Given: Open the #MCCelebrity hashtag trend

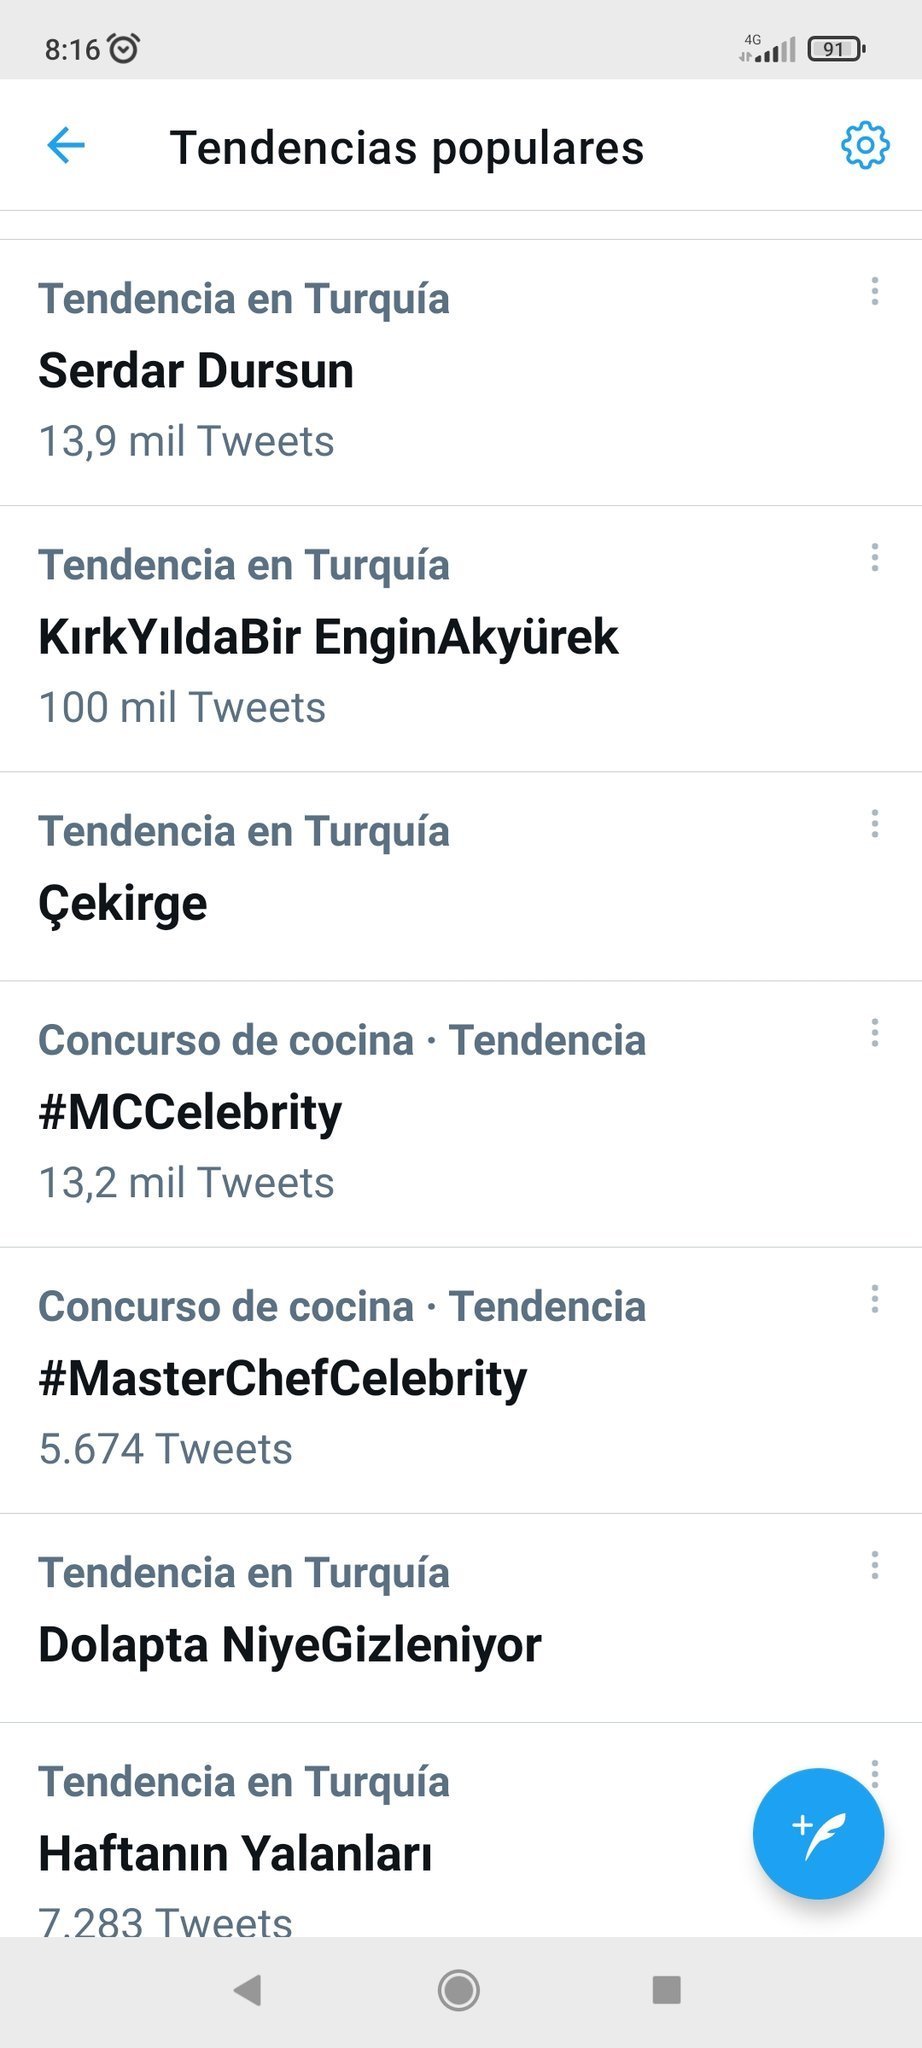Looking at the screenshot, I should coord(190,1112).
